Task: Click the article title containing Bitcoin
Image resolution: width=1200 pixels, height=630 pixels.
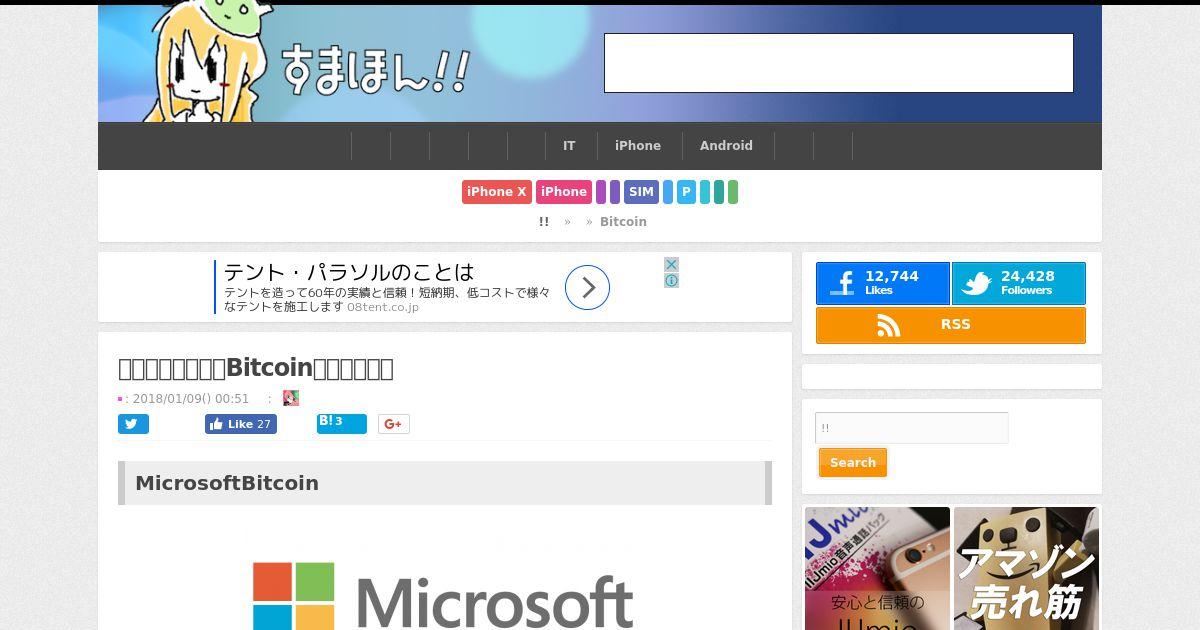Action: point(256,368)
